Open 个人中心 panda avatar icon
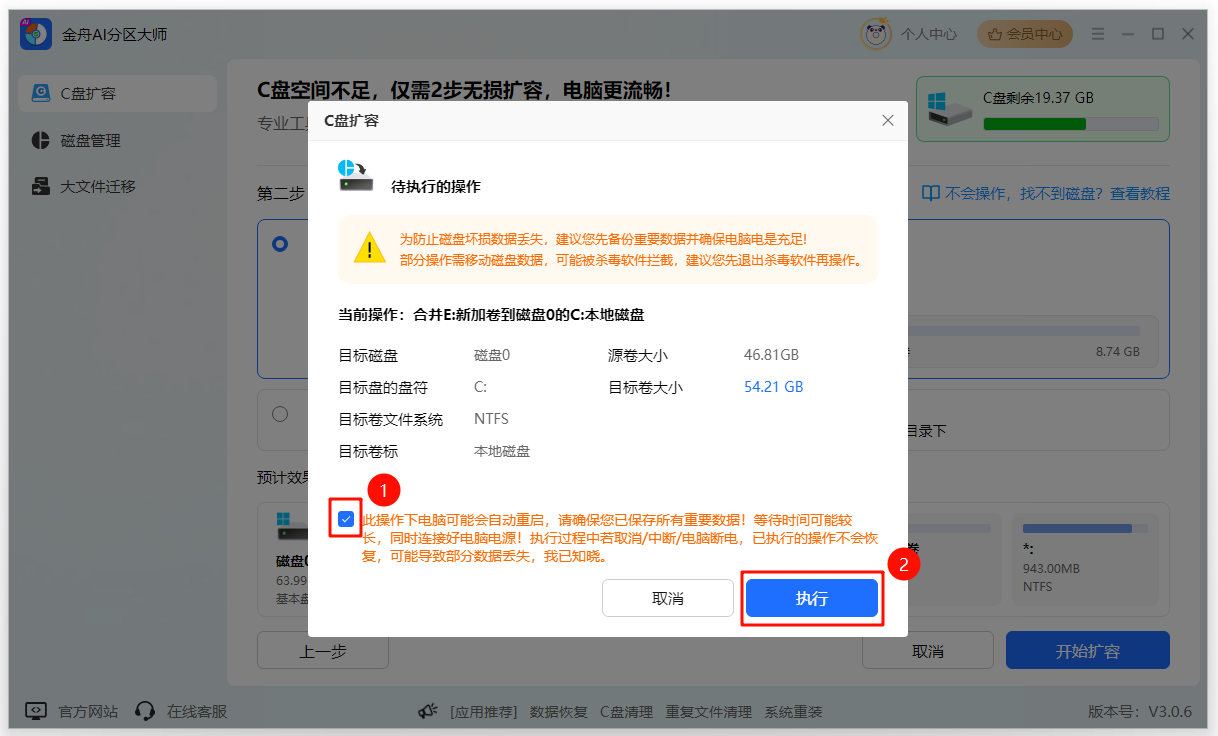Screen dimensions: 1218x736 876,34
